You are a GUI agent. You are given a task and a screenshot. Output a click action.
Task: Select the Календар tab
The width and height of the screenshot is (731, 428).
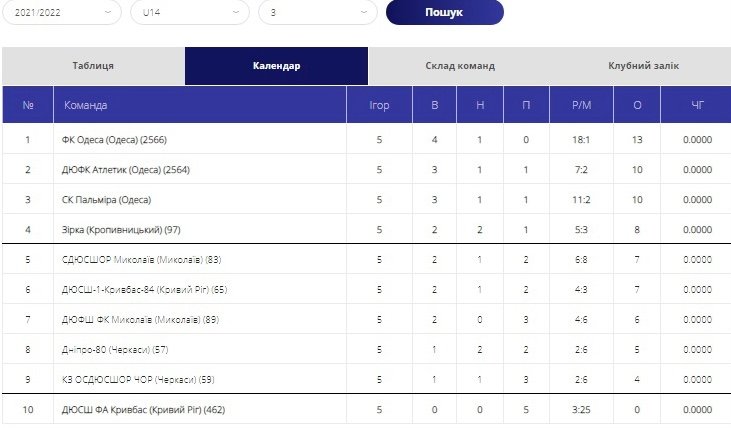[276, 66]
